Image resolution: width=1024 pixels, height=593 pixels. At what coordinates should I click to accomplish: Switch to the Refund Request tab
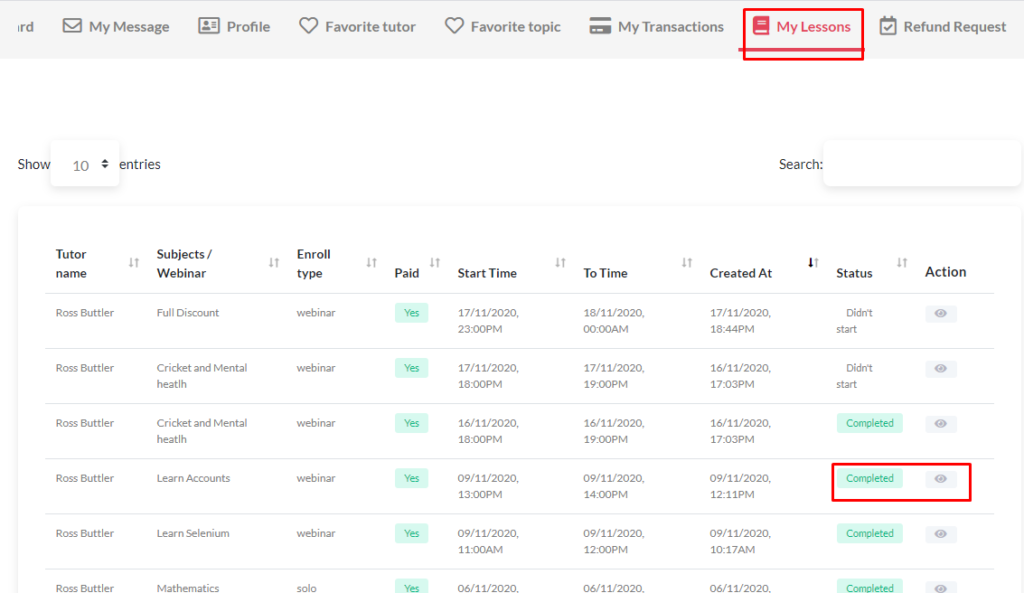pyautogui.click(x=954, y=26)
